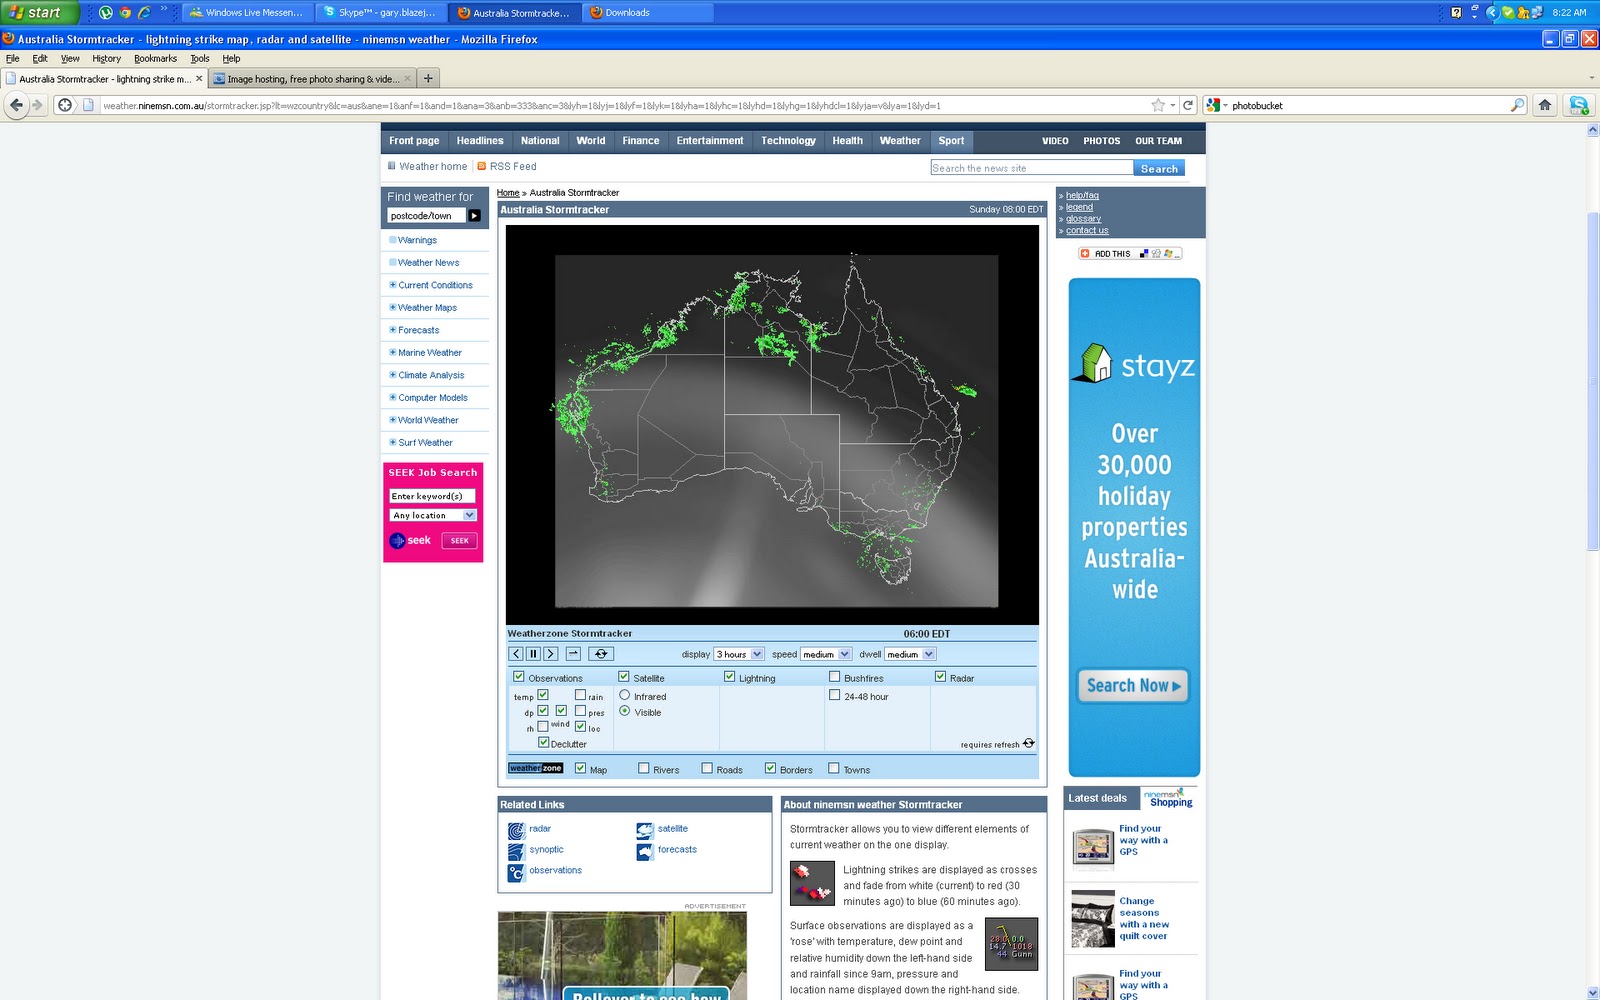Image resolution: width=1600 pixels, height=1000 pixels.
Task: Step forward one frame in Stormtracker
Action: 550,654
